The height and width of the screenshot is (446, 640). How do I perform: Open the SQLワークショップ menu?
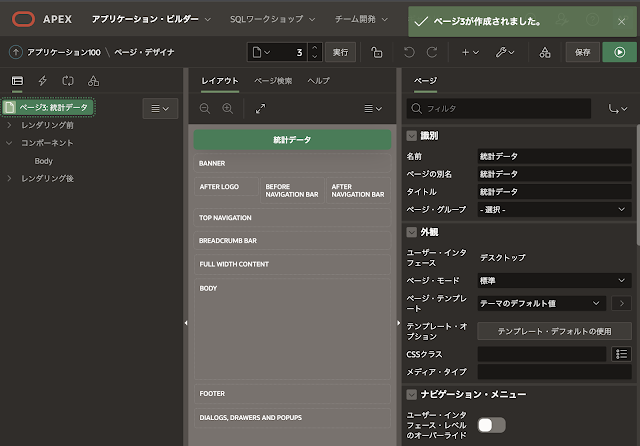click(272, 19)
